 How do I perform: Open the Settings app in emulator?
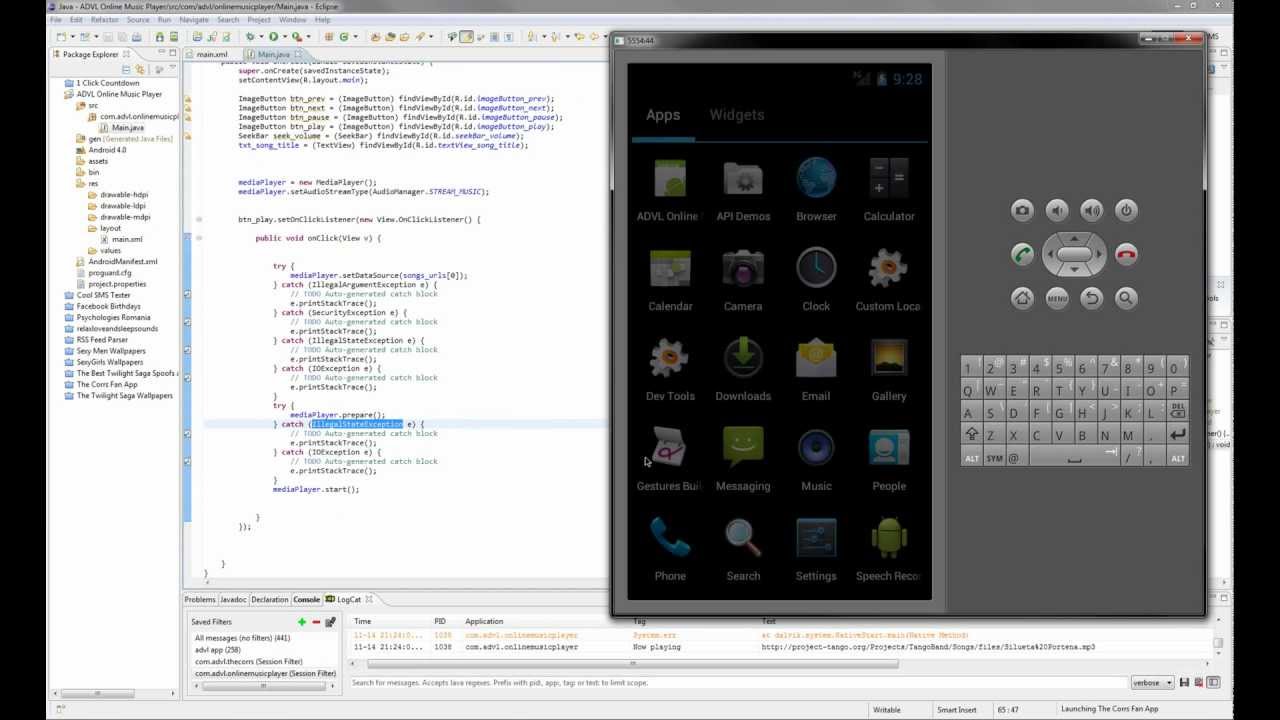point(816,550)
